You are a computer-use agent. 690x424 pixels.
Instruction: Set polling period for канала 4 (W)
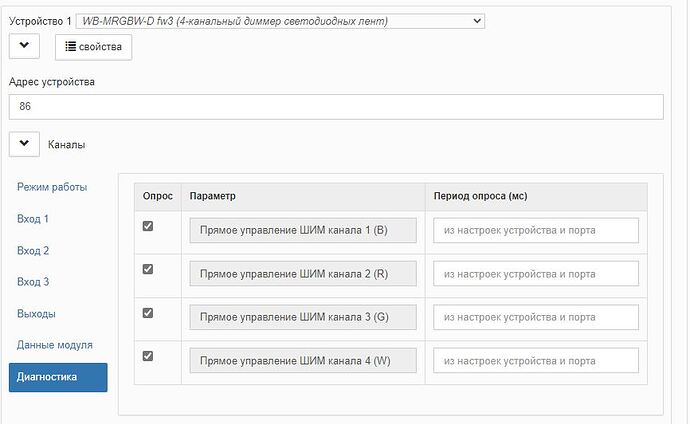[x=536, y=361]
